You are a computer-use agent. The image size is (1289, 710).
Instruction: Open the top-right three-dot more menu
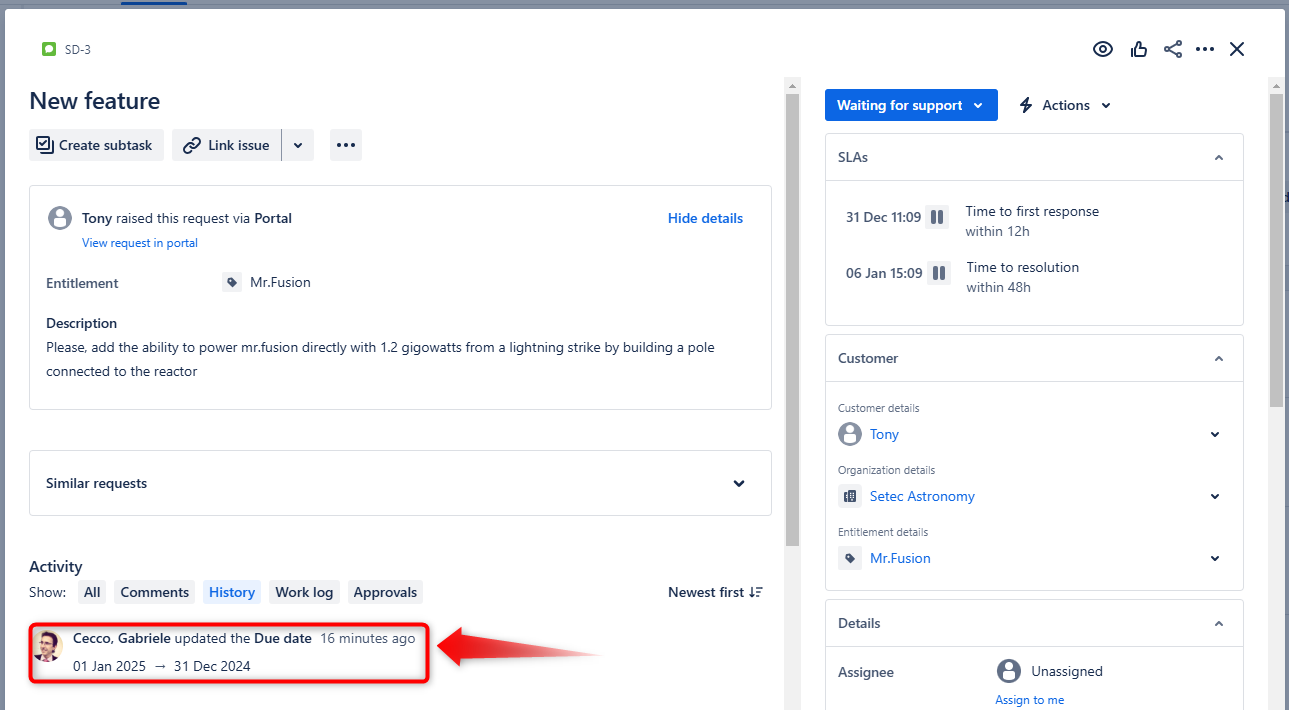(x=1205, y=49)
